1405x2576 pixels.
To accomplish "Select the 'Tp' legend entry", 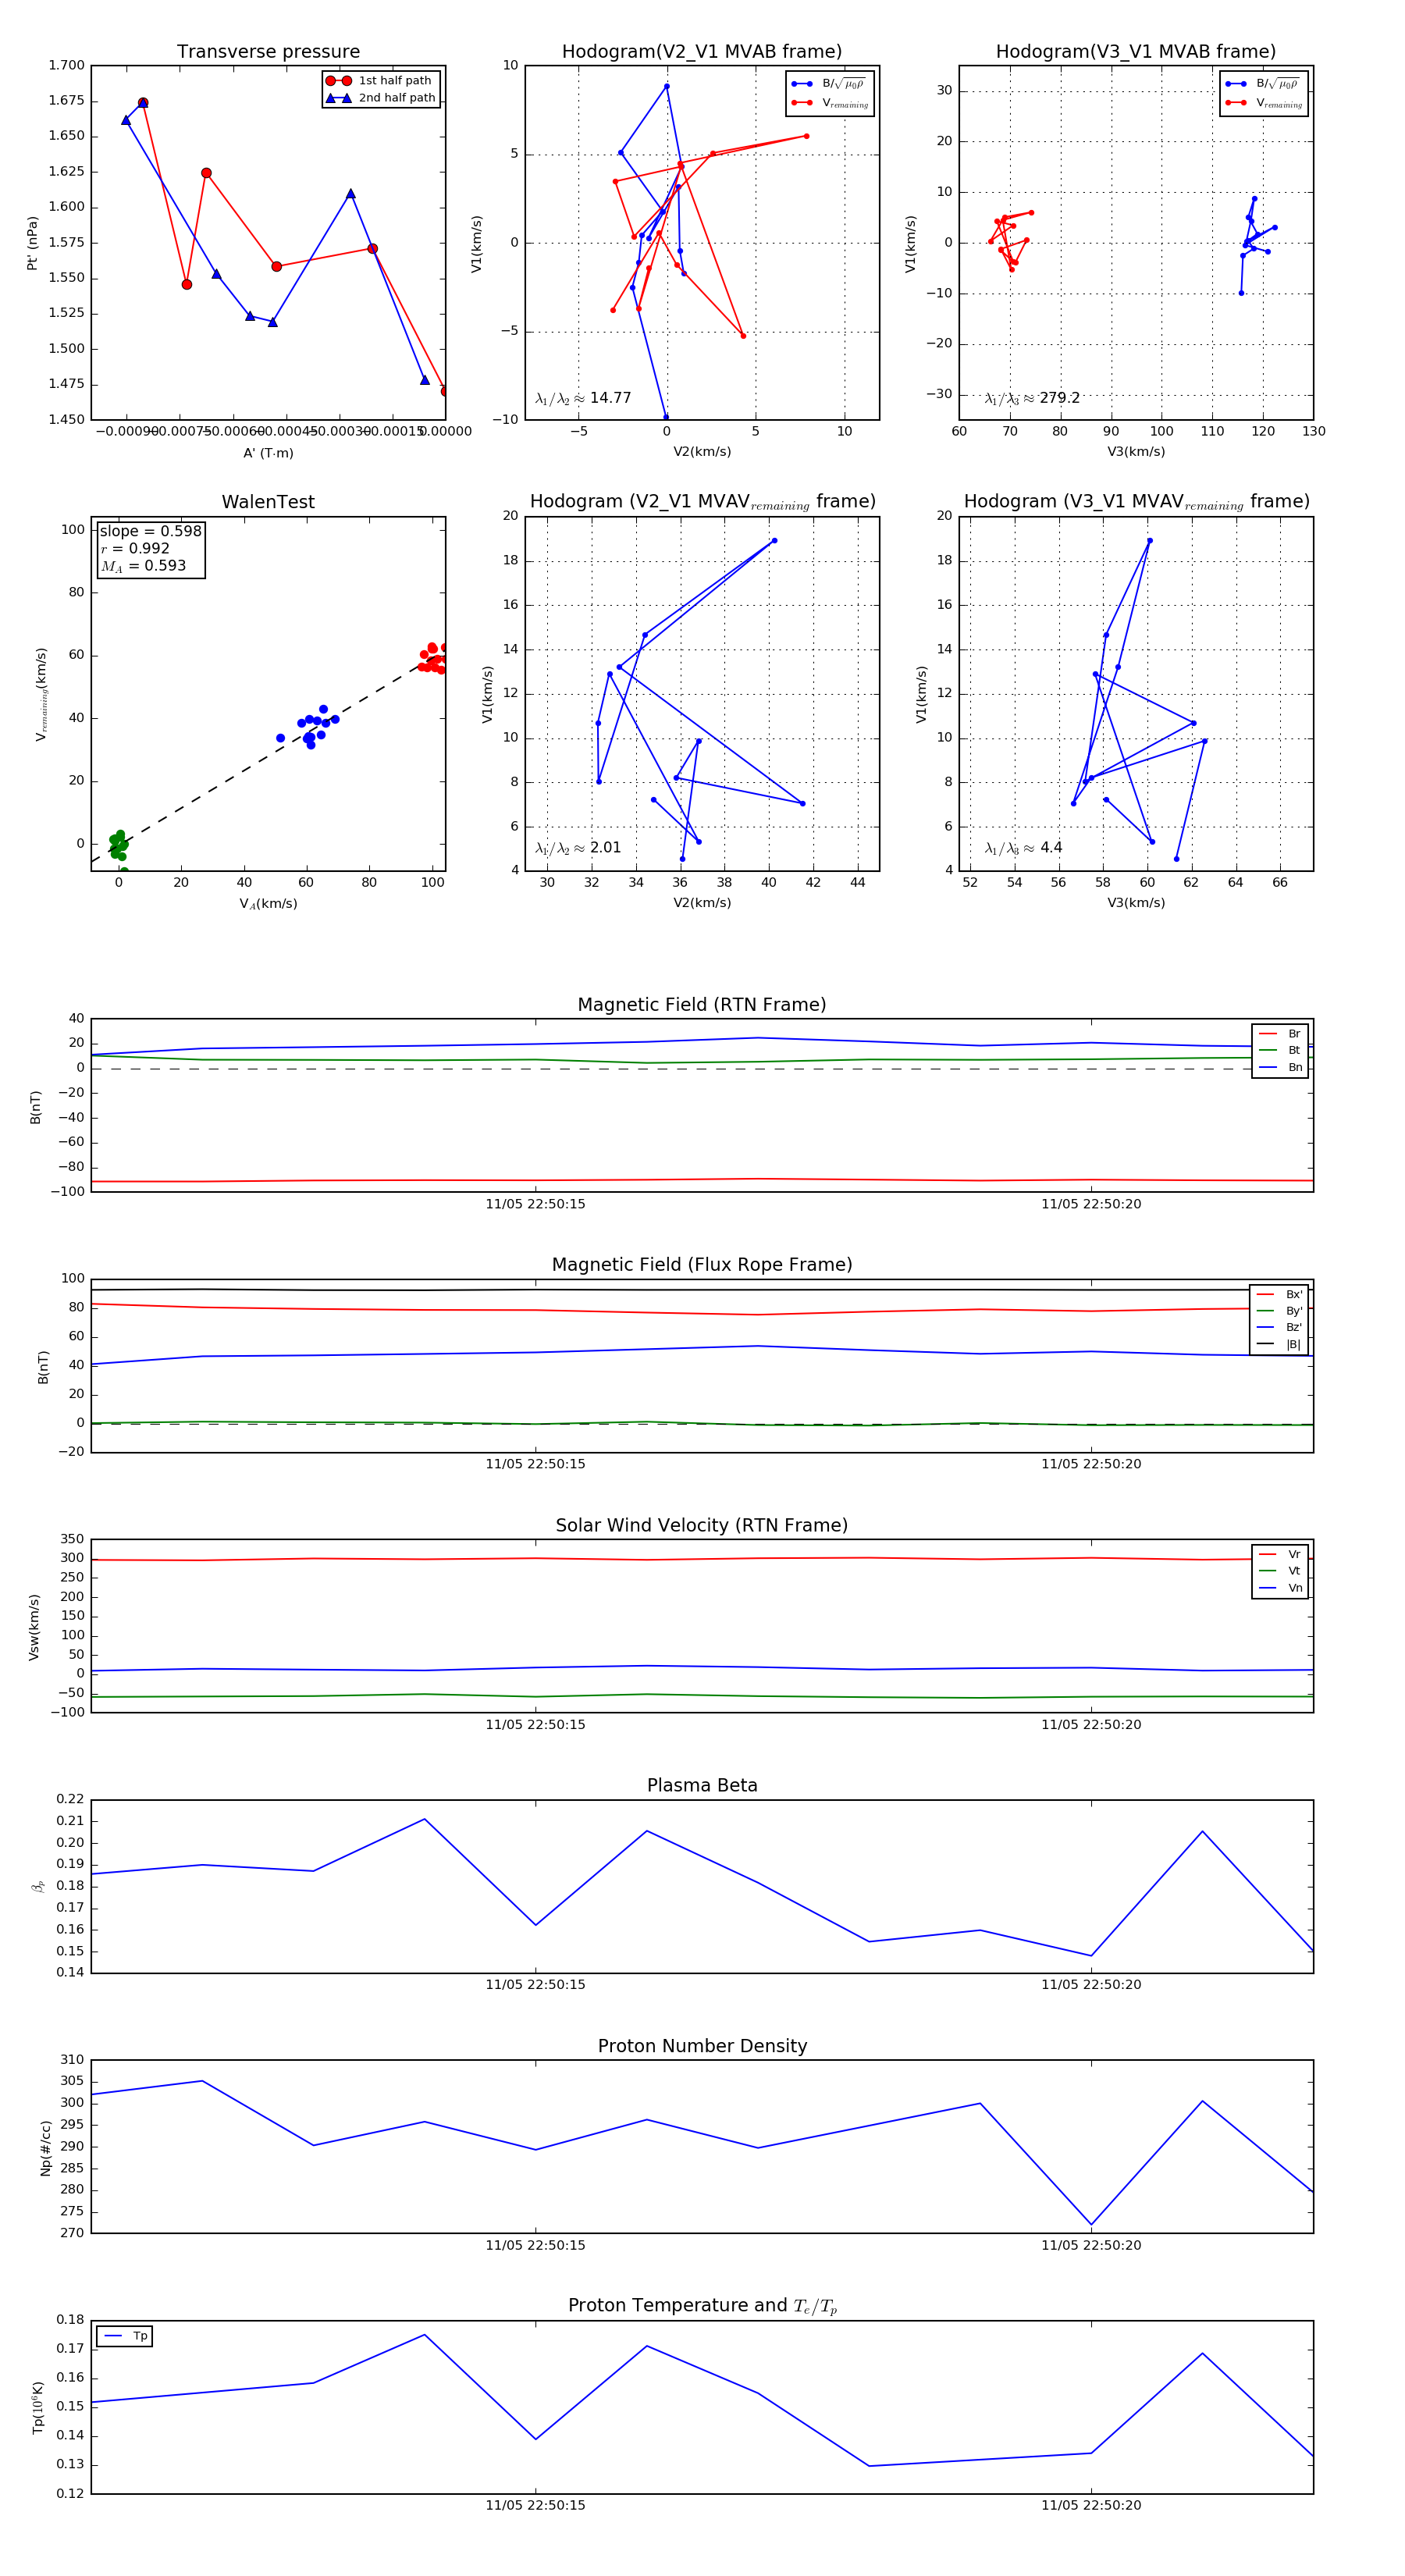I will tap(125, 2336).
